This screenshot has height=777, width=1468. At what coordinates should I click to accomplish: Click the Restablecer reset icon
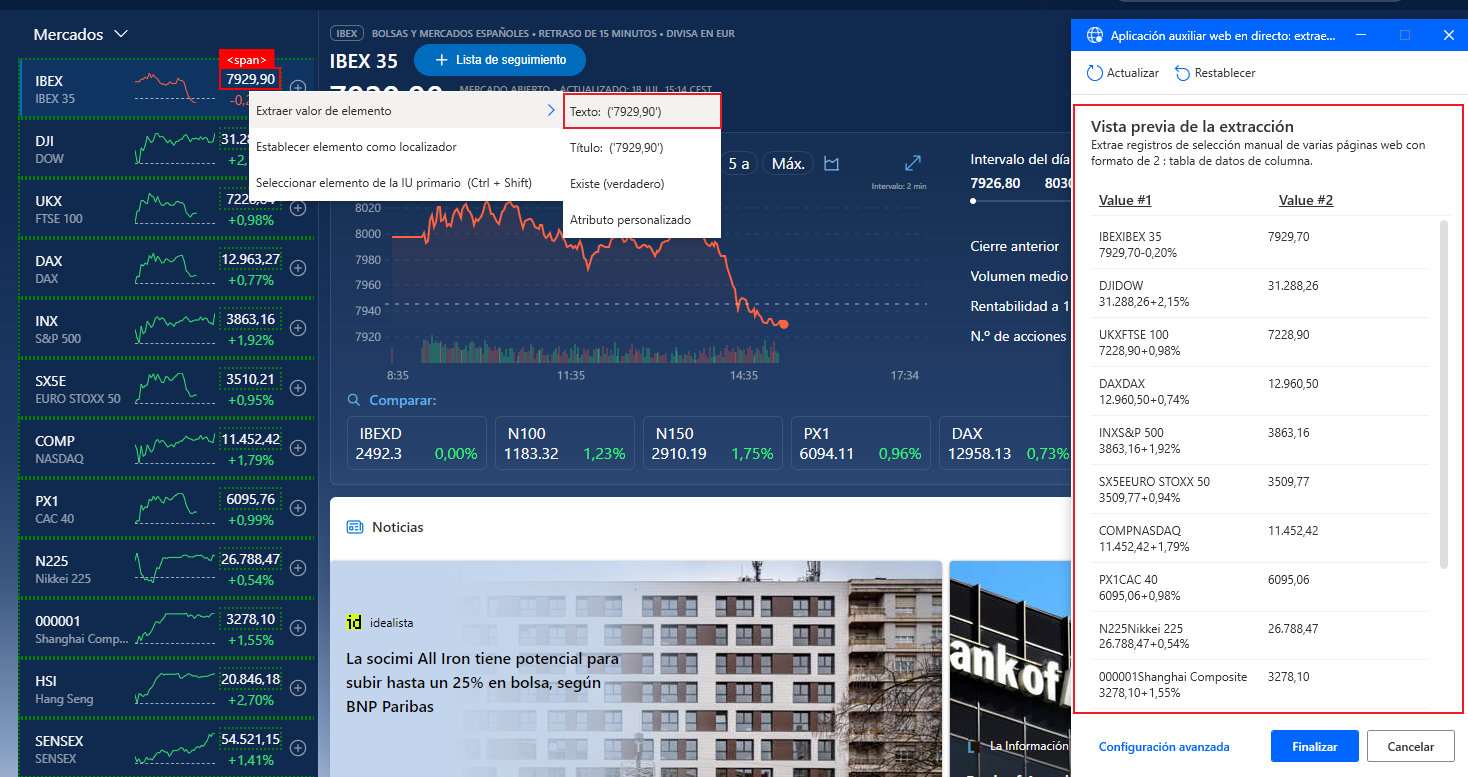[1184, 72]
